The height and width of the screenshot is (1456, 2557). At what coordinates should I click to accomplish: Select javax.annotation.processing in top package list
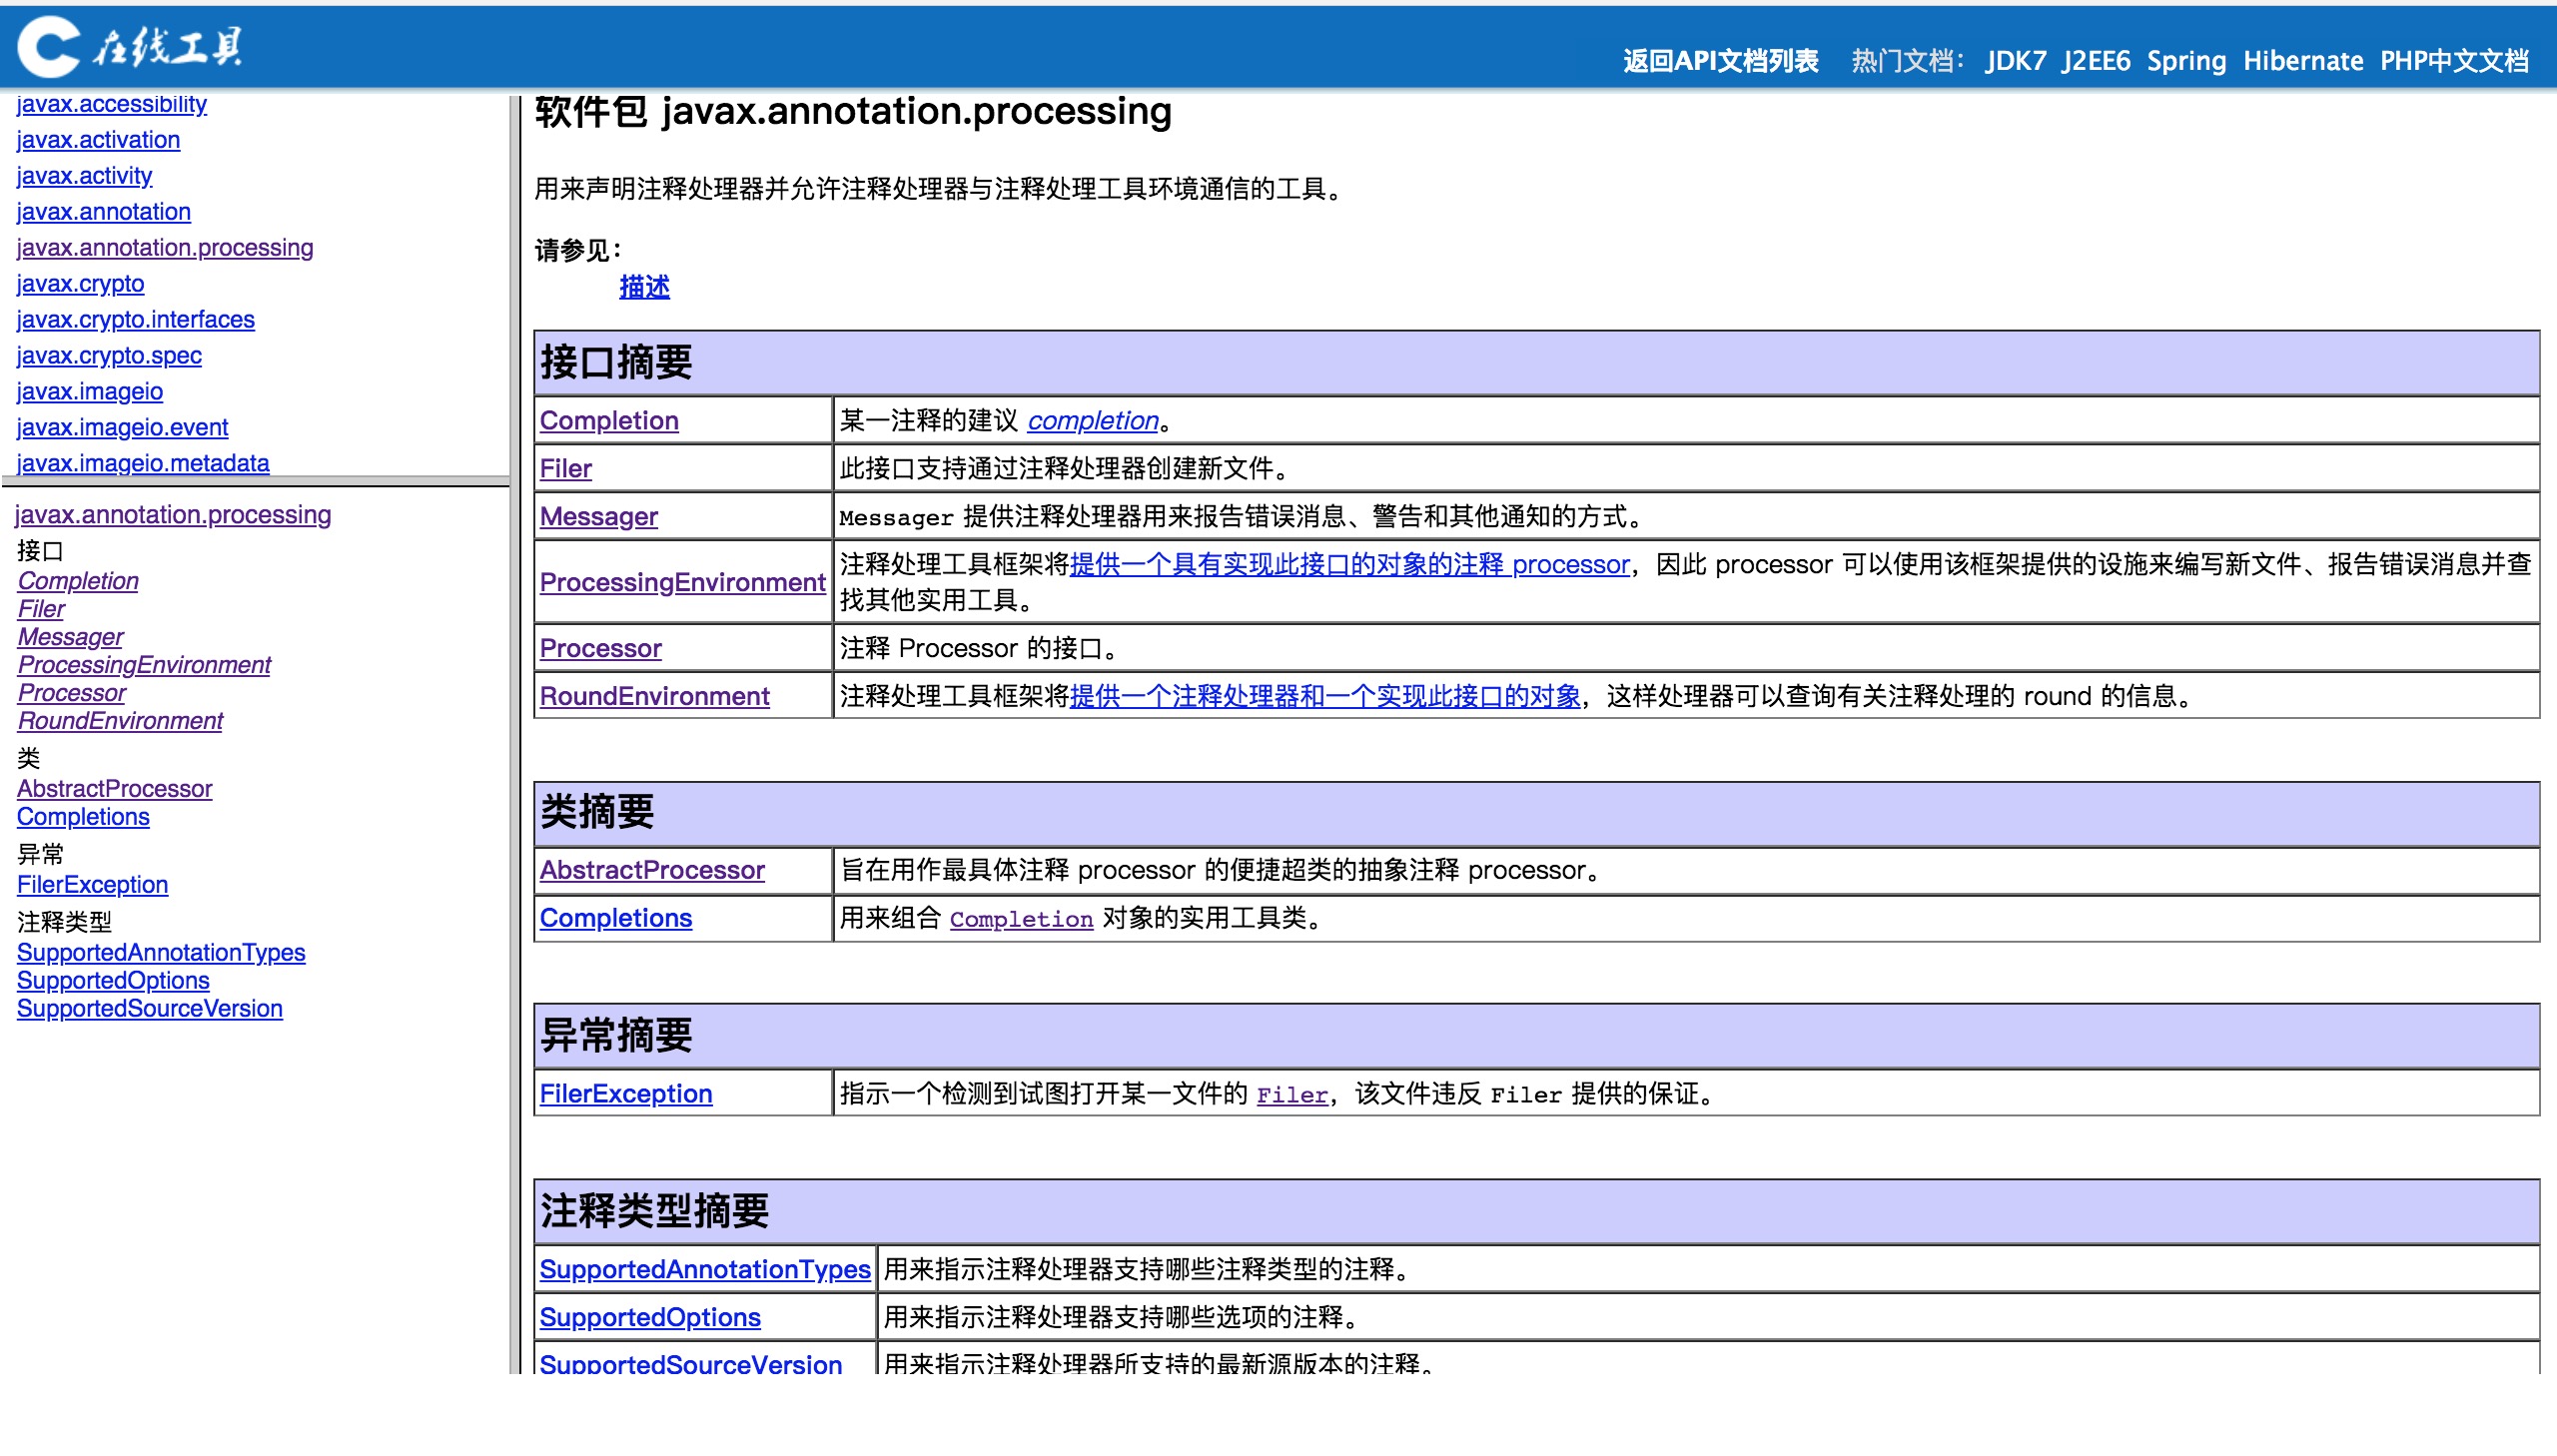click(165, 248)
